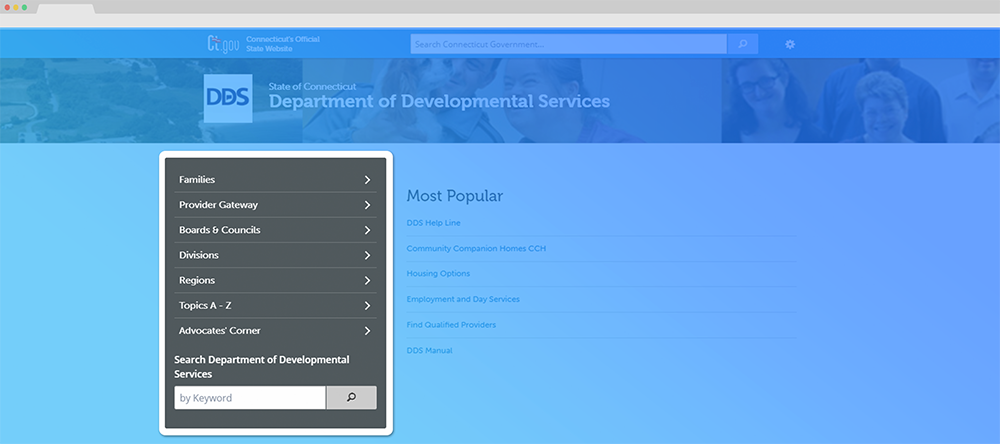Expand the Families chevron arrow
Viewport: 1000px width, 444px height.
coord(367,180)
